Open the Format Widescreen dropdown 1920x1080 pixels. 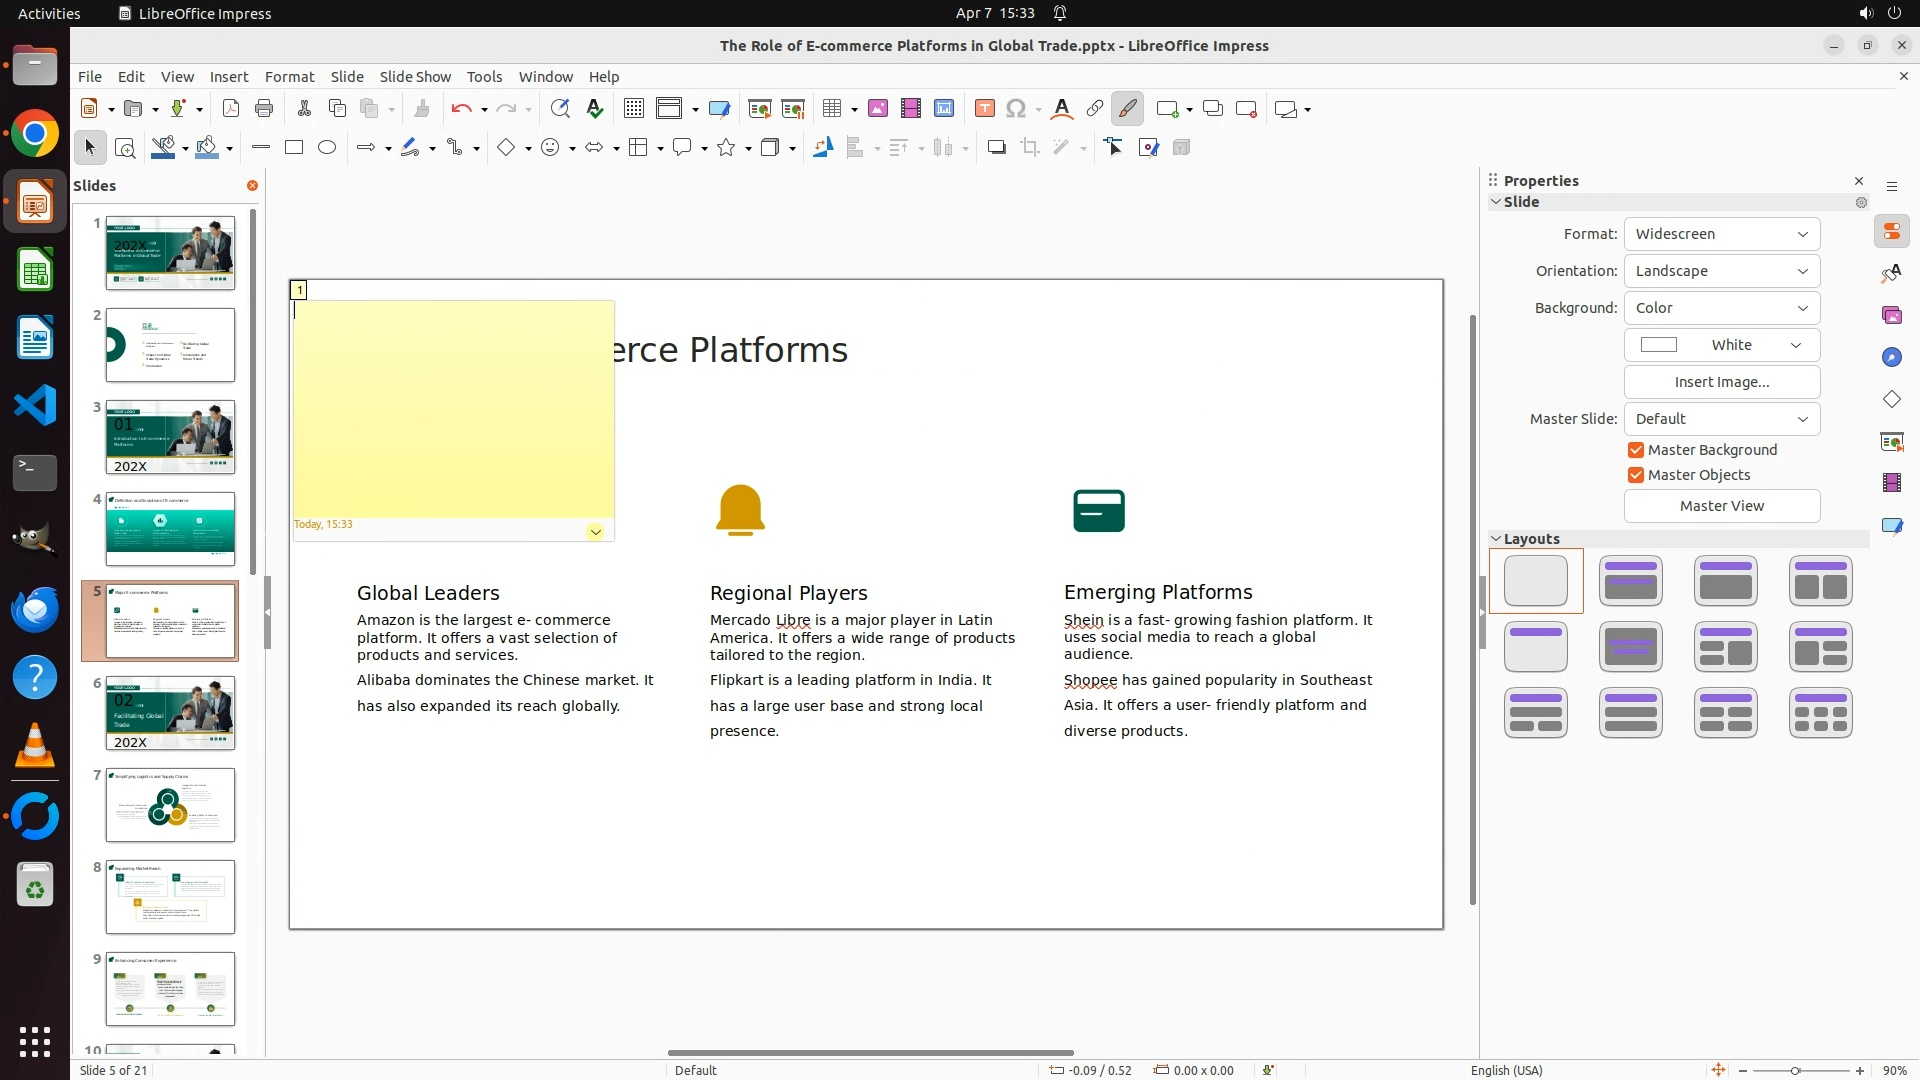pos(1721,234)
